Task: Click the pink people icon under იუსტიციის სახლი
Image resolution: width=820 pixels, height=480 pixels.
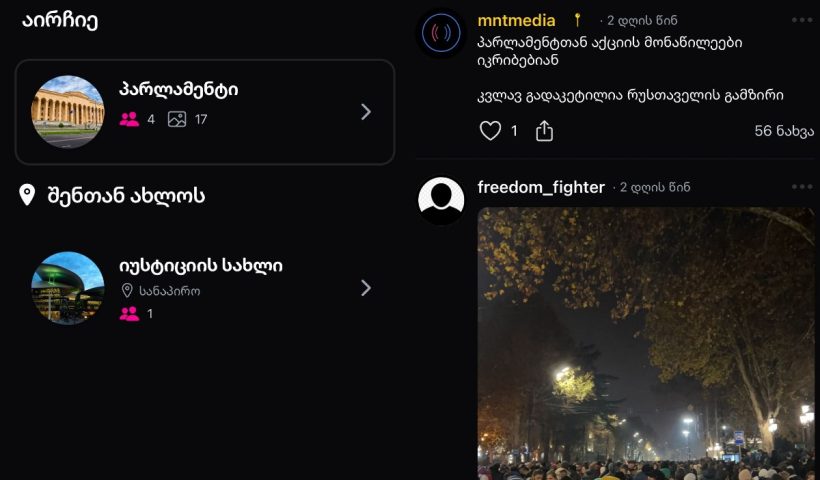Action: point(129,313)
